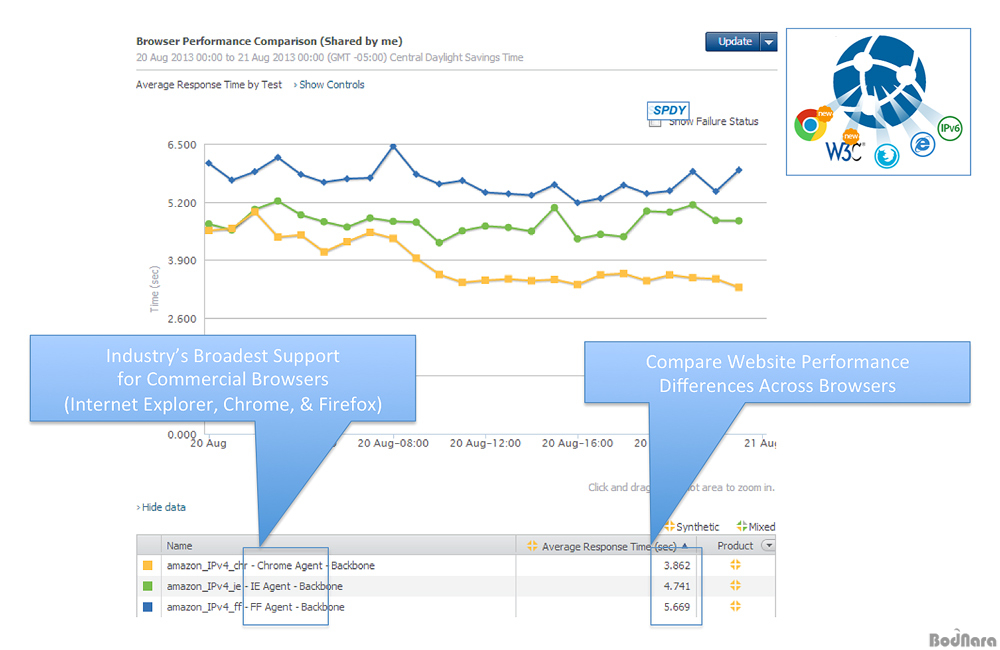Click the orange Chrome Agent color swatch
This screenshot has height=650, width=1000.
[148, 566]
